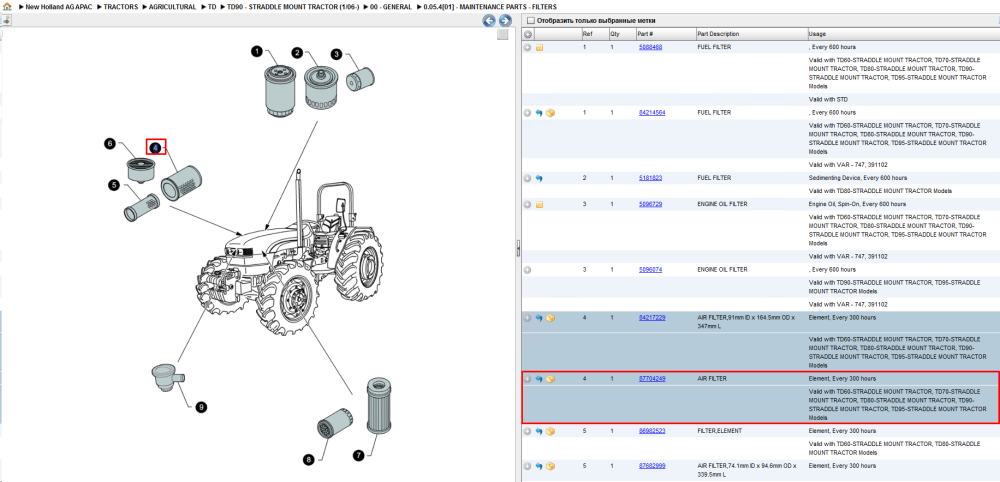The height and width of the screenshot is (482, 1000).
Task: Click the blue arrow icon for part 87682999
Action: point(539,466)
